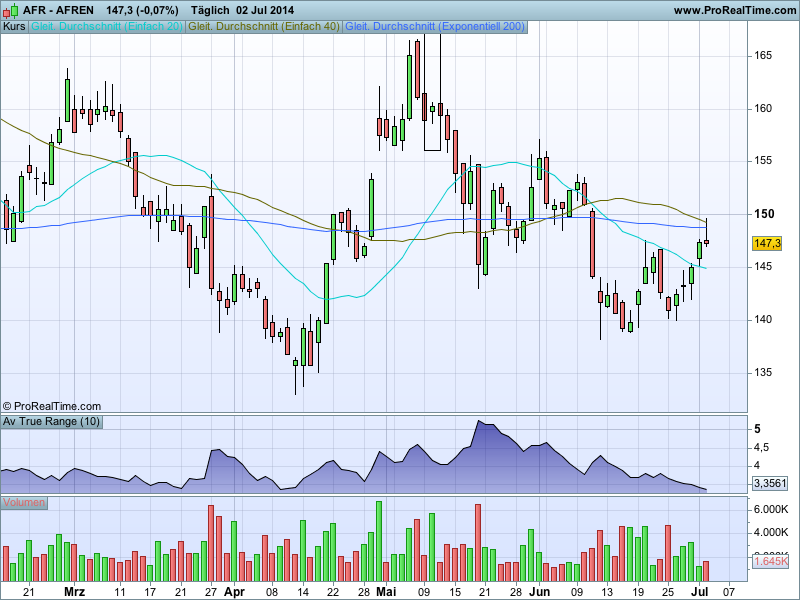The height and width of the screenshot is (600, 800).
Task: Click the 147,3 (-0,07%) quote in header
Action: click(142, 10)
